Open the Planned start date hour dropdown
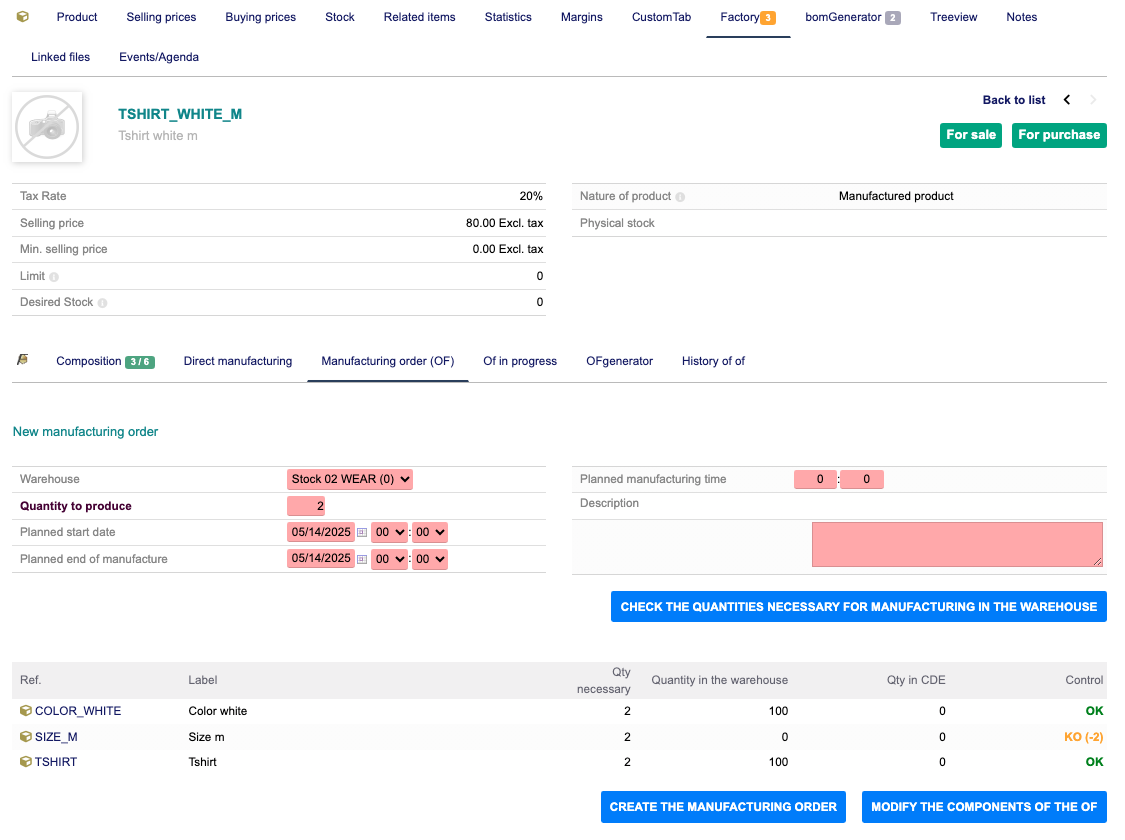The width and height of the screenshot is (1125, 840). [x=389, y=533]
